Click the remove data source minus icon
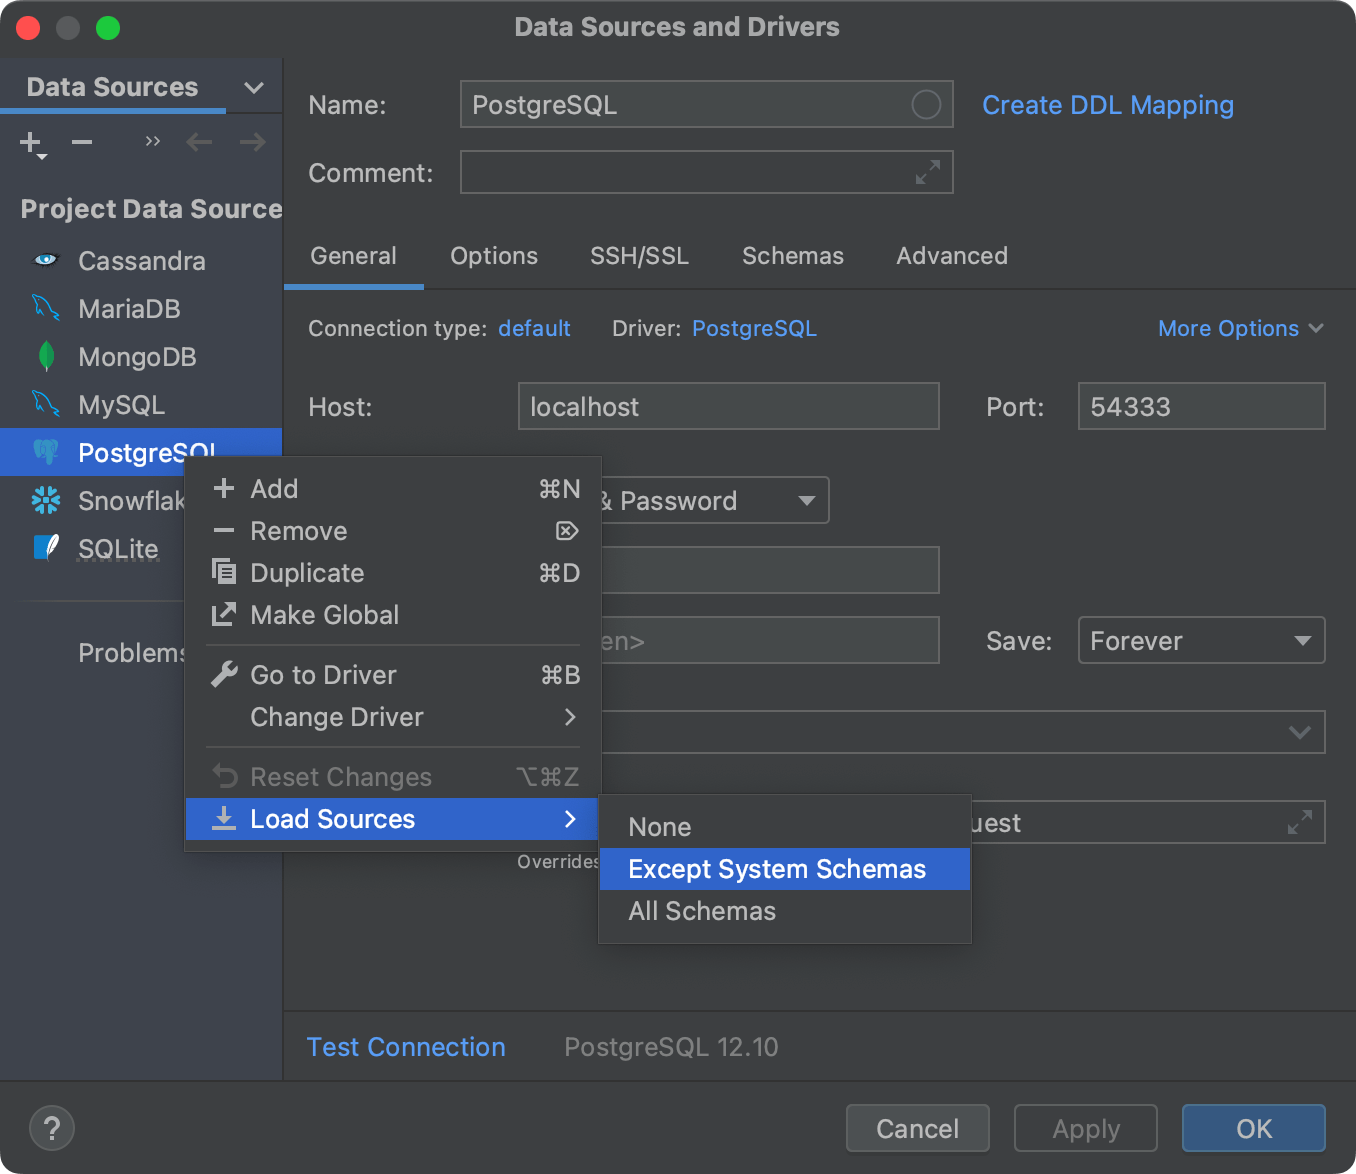 (82, 143)
